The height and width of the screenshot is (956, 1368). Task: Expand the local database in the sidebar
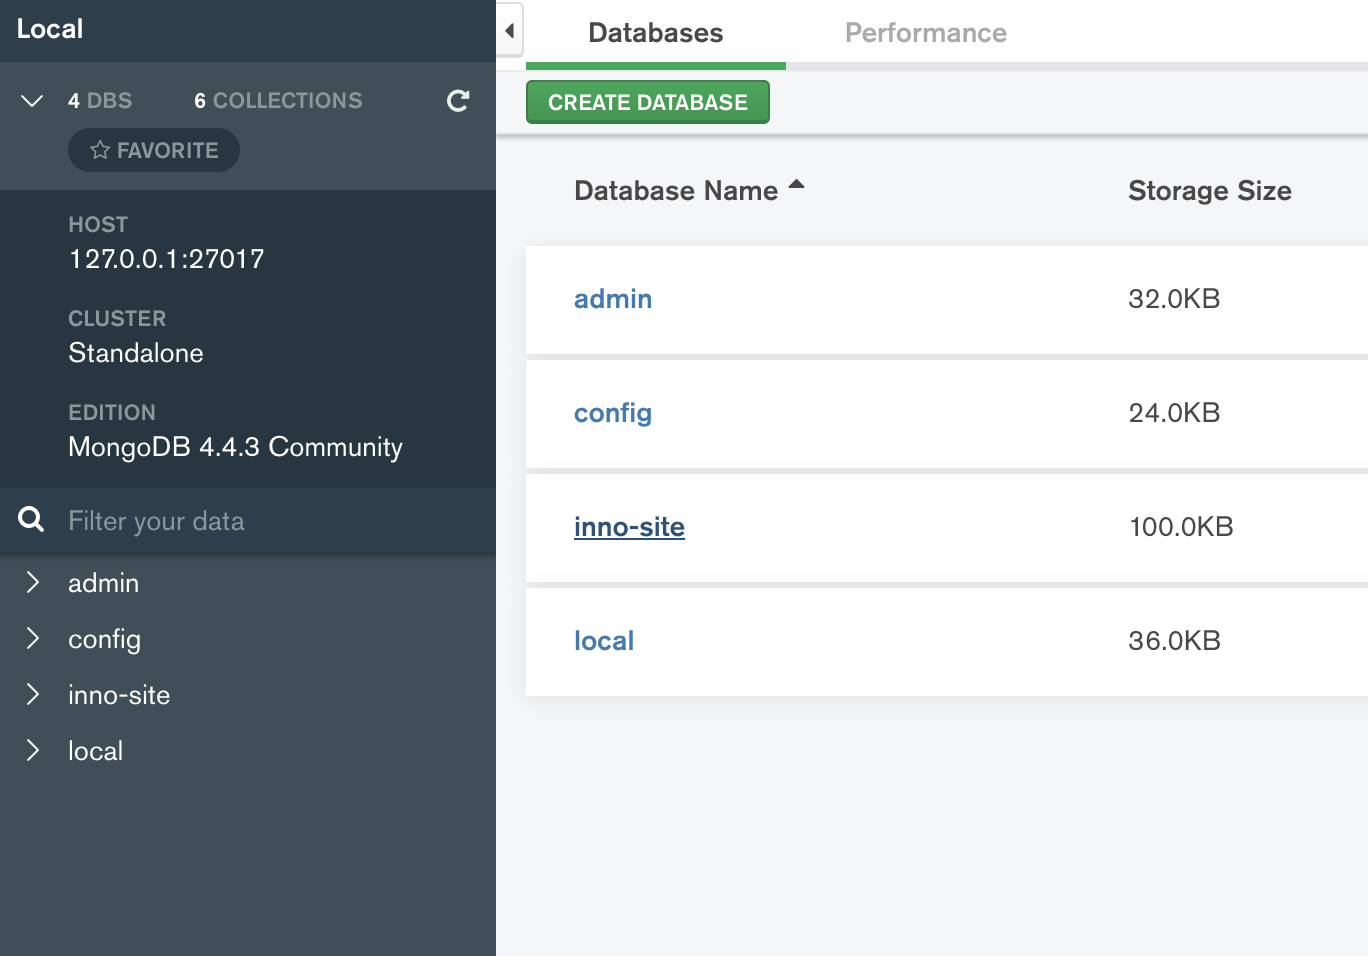click(x=32, y=751)
